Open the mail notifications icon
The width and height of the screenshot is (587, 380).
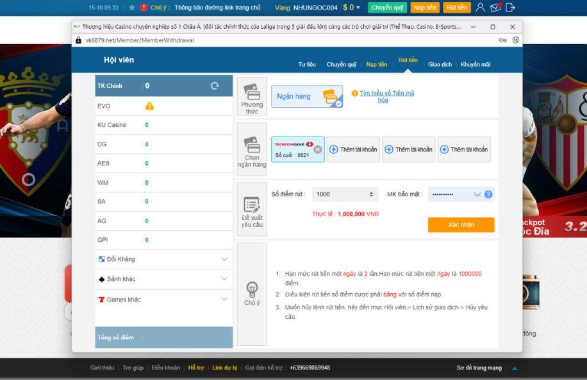coord(495,7)
